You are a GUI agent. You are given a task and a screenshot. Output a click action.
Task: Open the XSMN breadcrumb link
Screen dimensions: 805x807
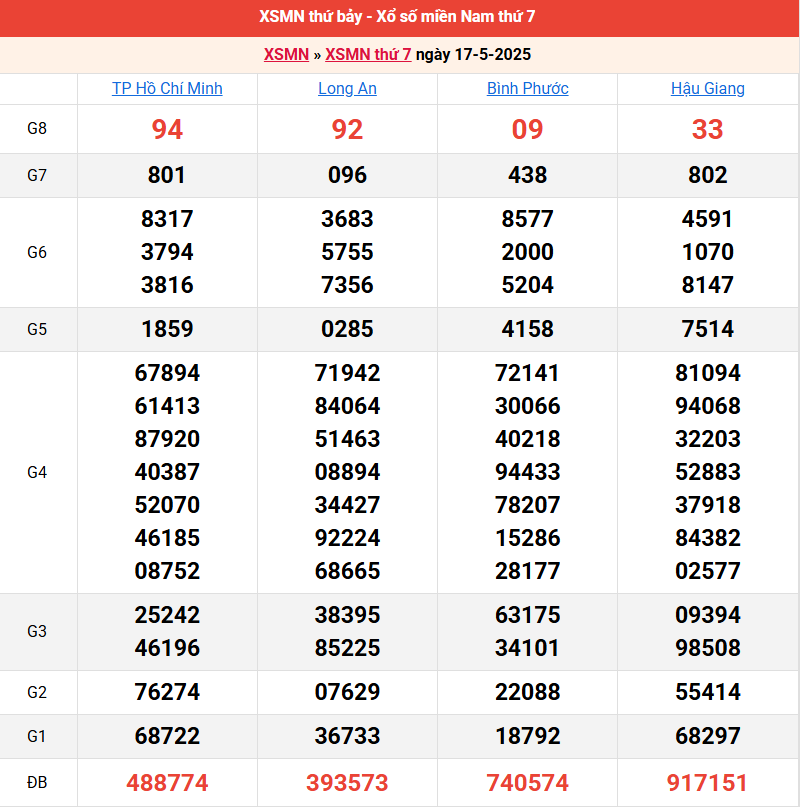(286, 54)
